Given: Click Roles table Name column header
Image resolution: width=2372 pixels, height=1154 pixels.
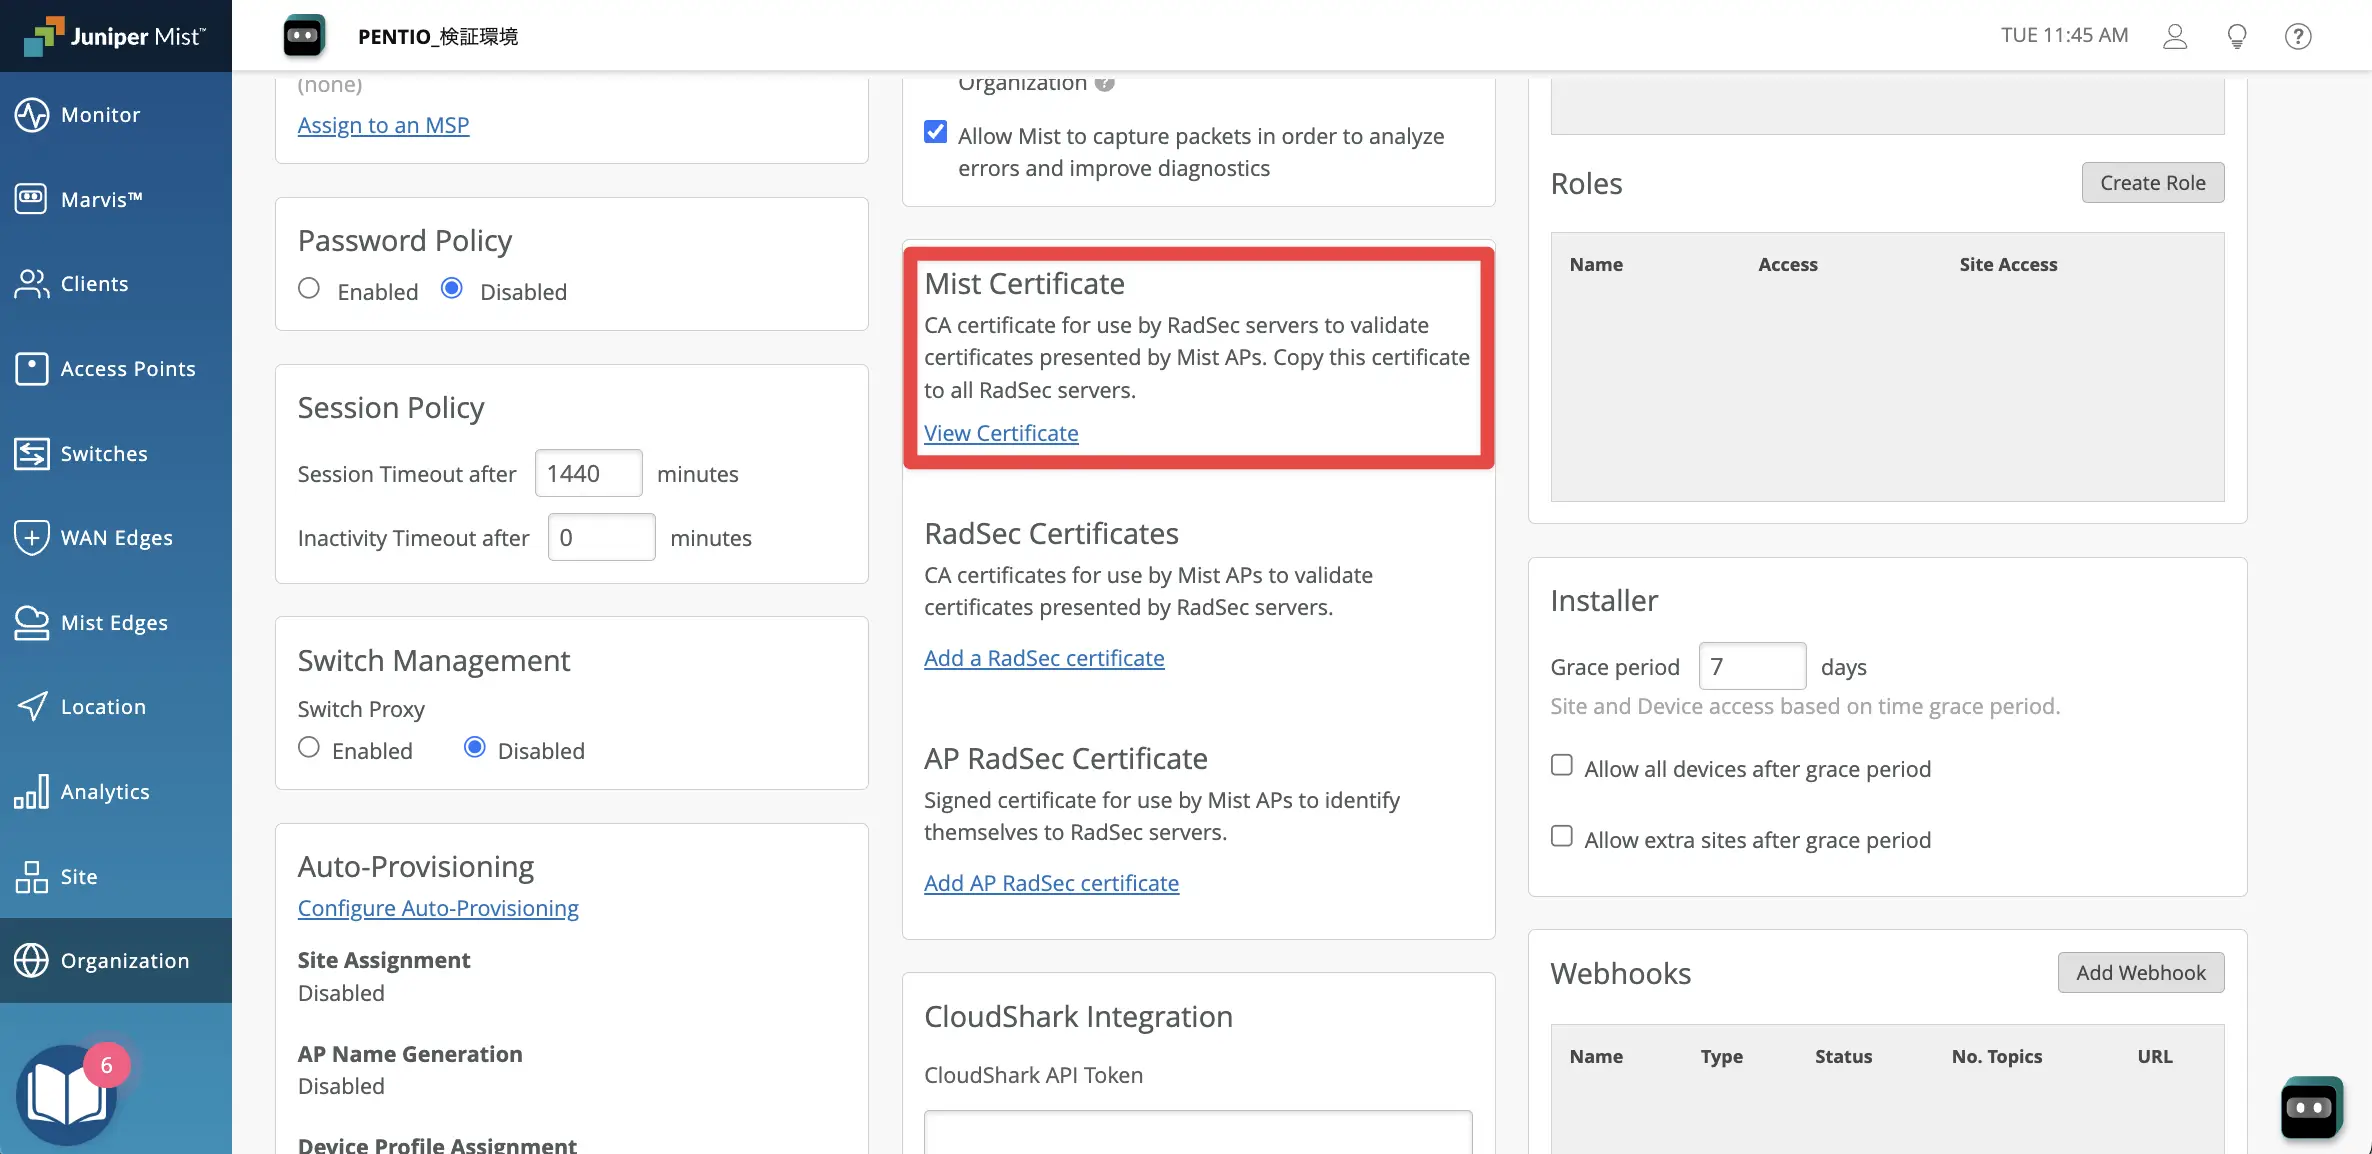Looking at the screenshot, I should (x=1596, y=264).
